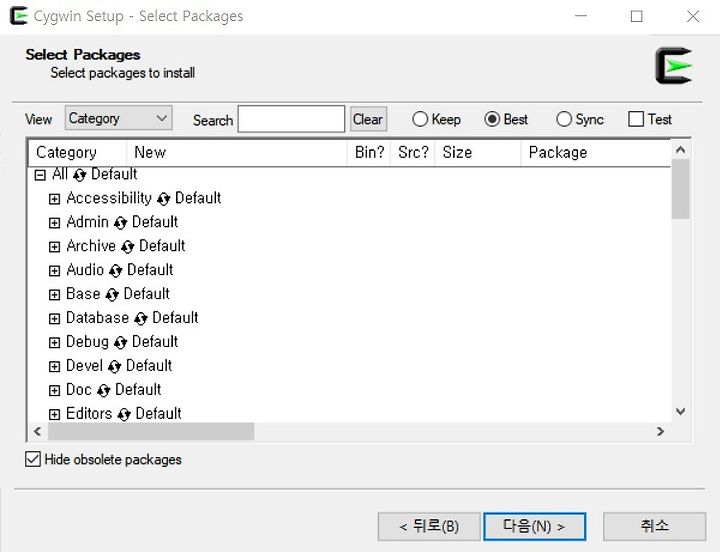Viewport: 720px width, 552px height.
Task: Maximize the Cygwin Setup window
Action: tap(636, 17)
